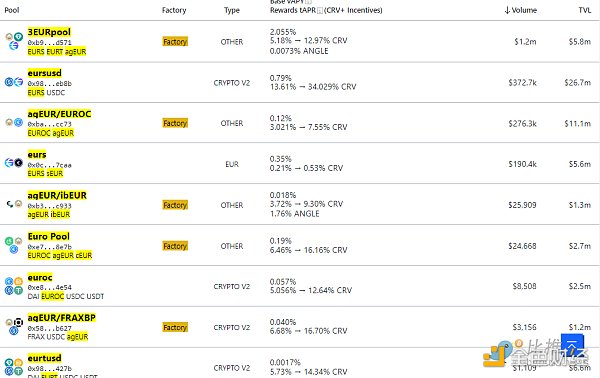Click the agEUR/EUROC pool token icons
Image resolution: width=600 pixels, height=378 pixels.
tap(14, 122)
